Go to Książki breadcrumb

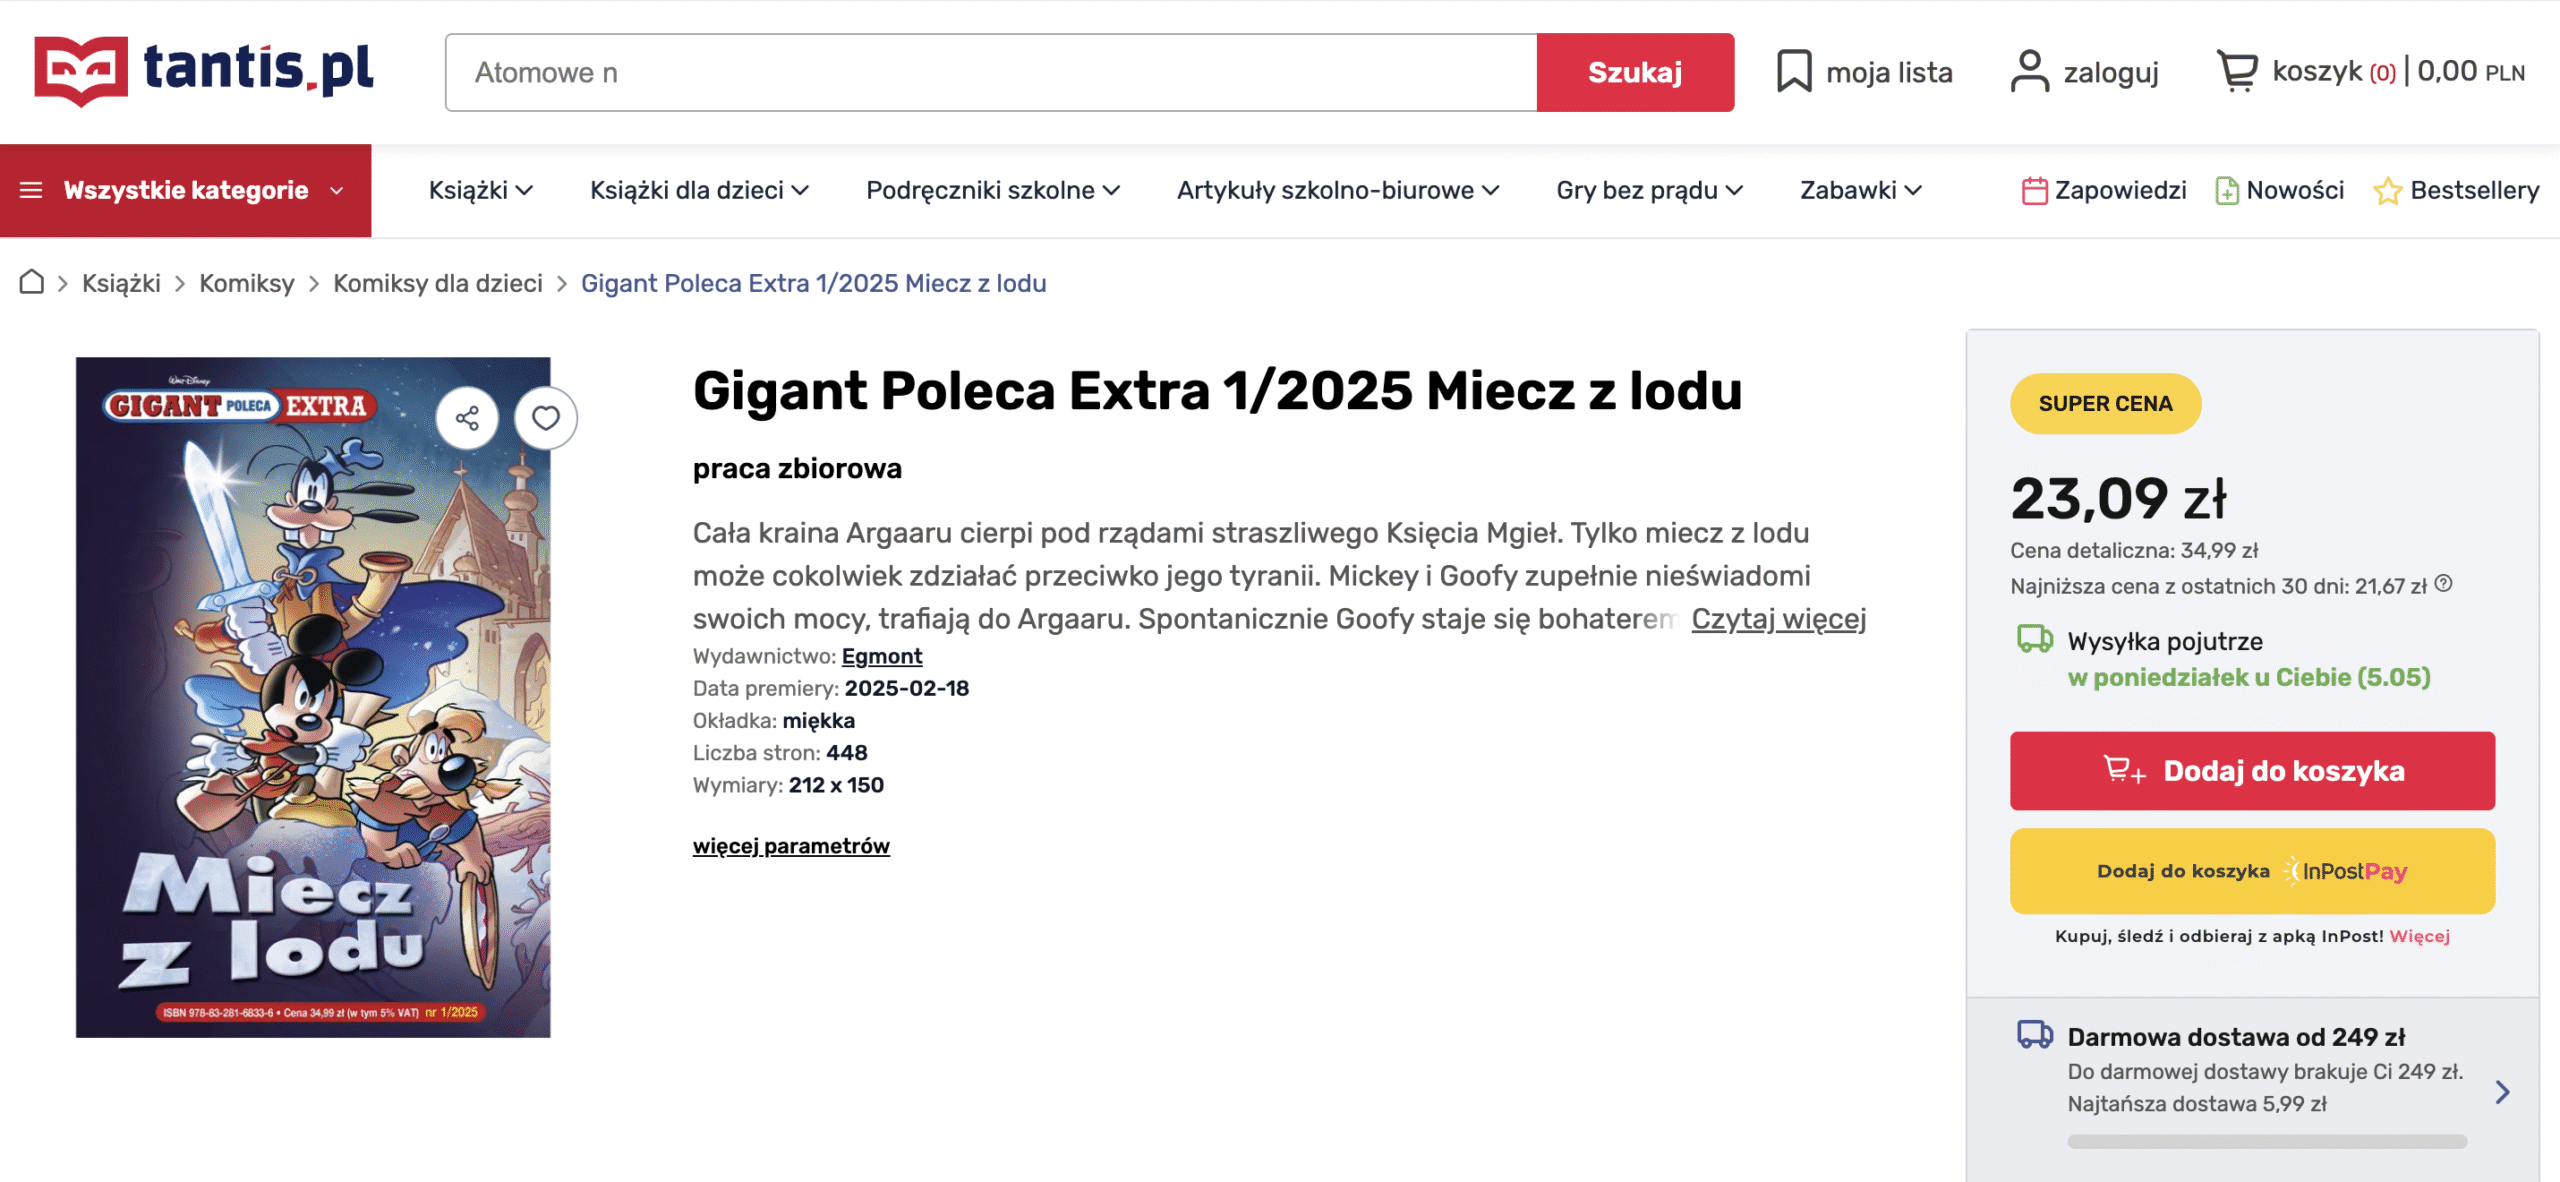click(x=121, y=283)
